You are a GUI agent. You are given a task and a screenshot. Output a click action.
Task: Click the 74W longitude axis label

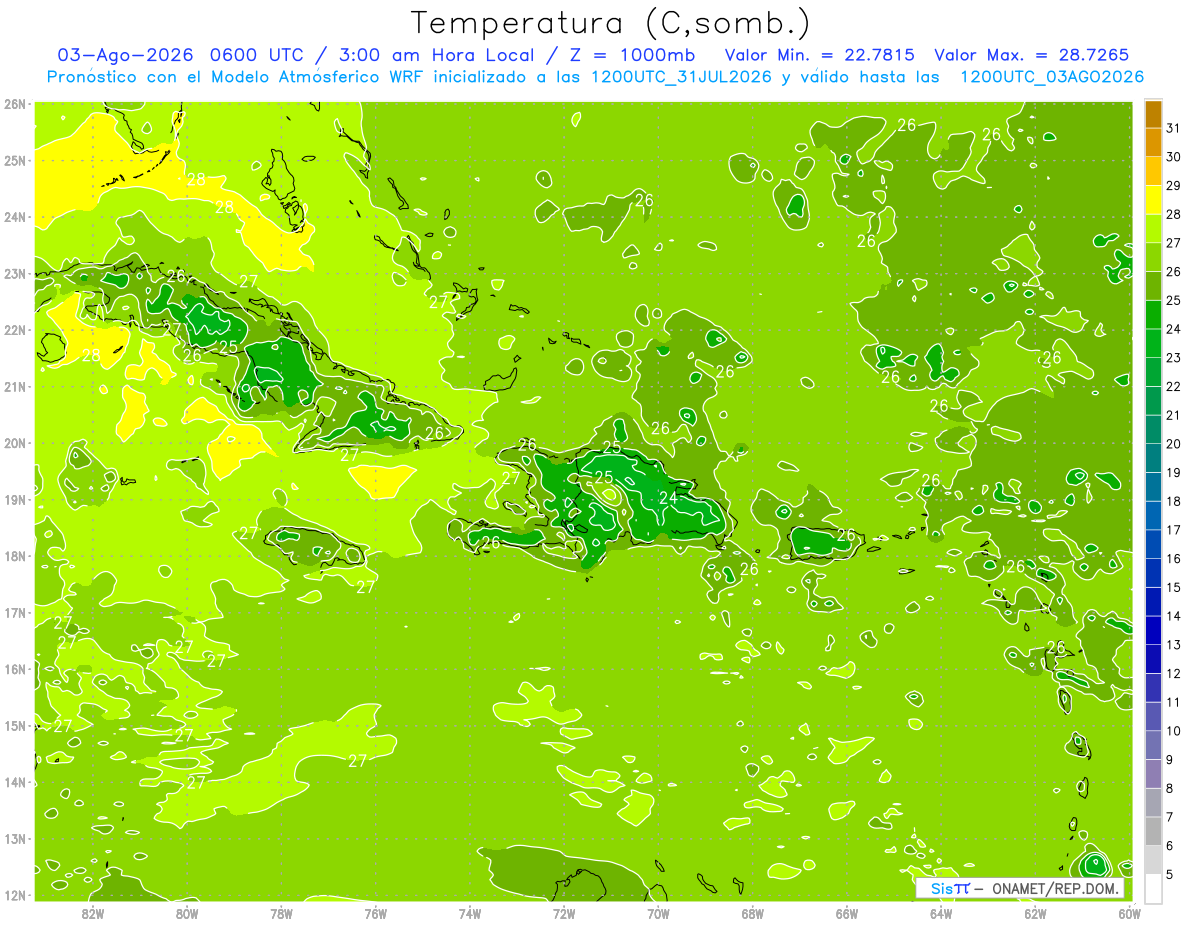470,913
